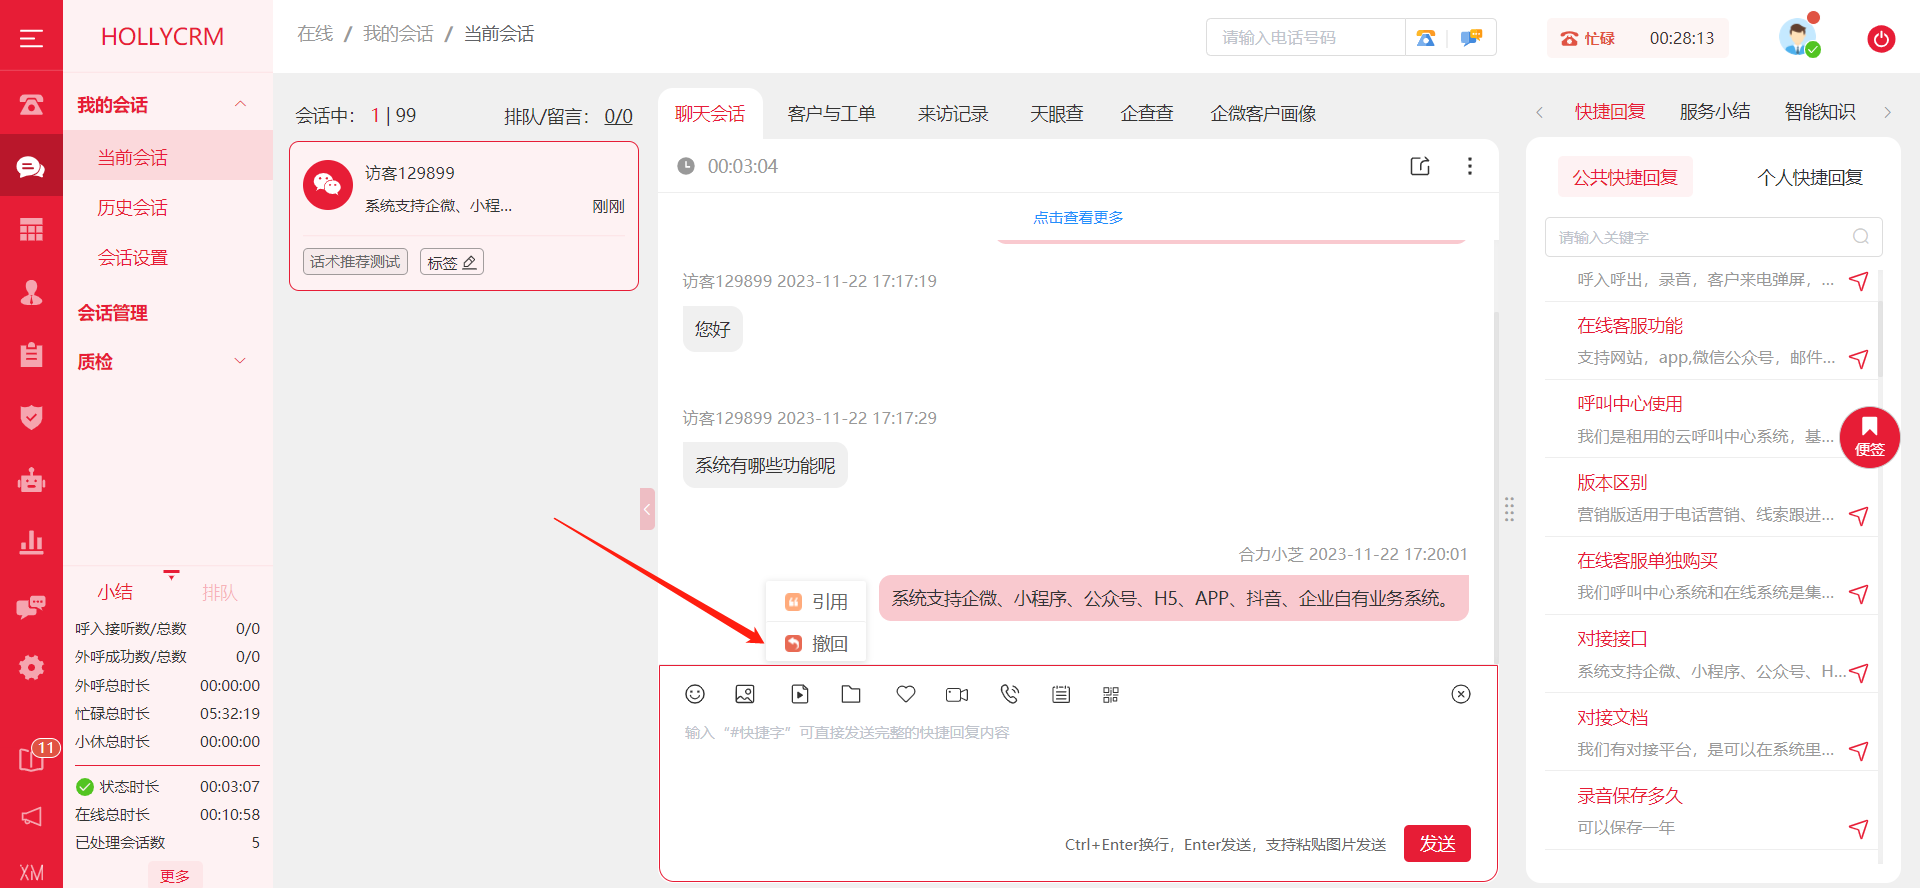
Task: Open the bar chart reports sidebar icon
Action: click(x=31, y=542)
